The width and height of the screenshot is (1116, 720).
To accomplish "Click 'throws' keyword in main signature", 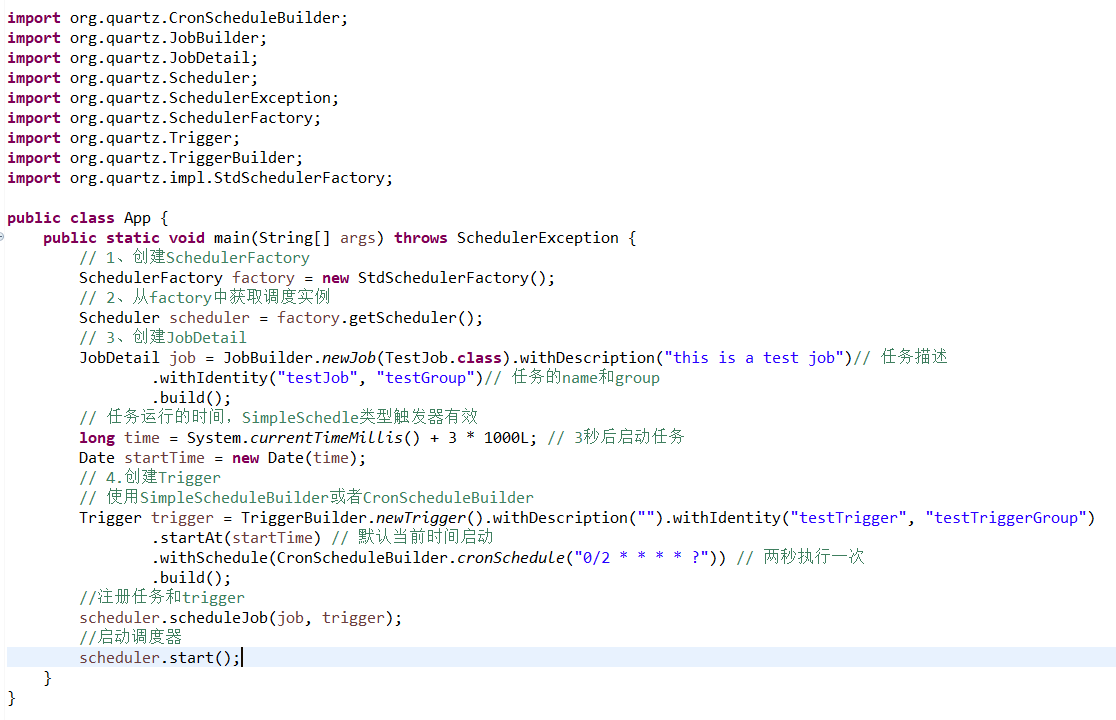I will [x=421, y=238].
